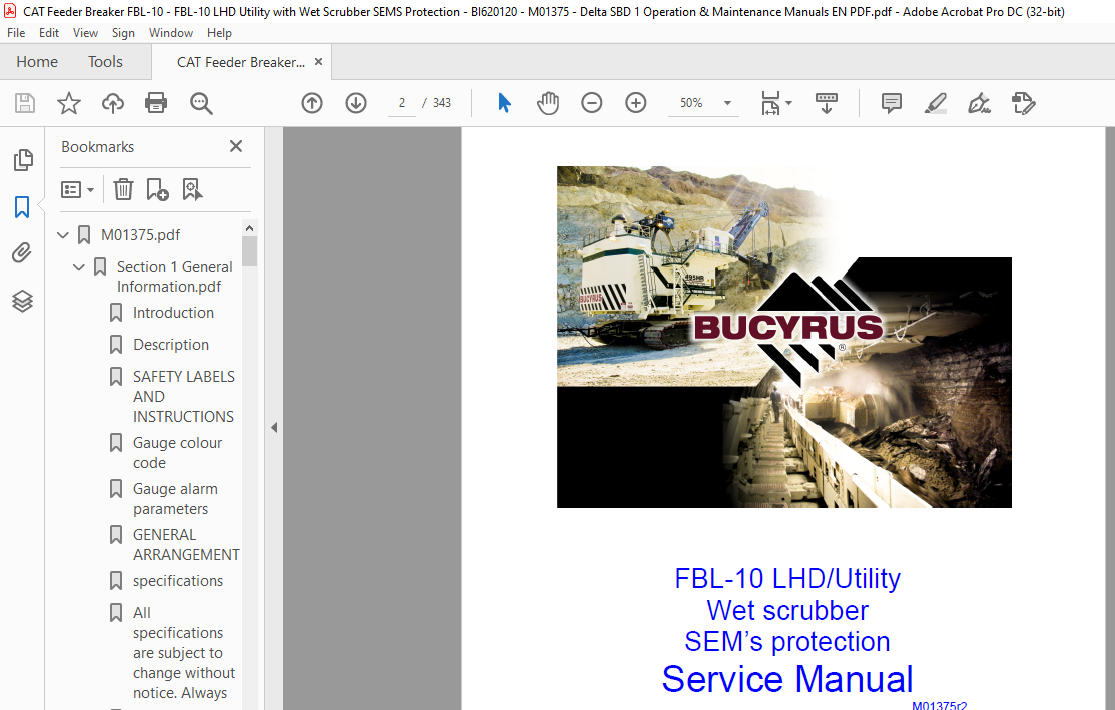Image resolution: width=1115 pixels, height=710 pixels.
Task: Collapse Section 1 General Information bookmark
Action: (79, 267)
